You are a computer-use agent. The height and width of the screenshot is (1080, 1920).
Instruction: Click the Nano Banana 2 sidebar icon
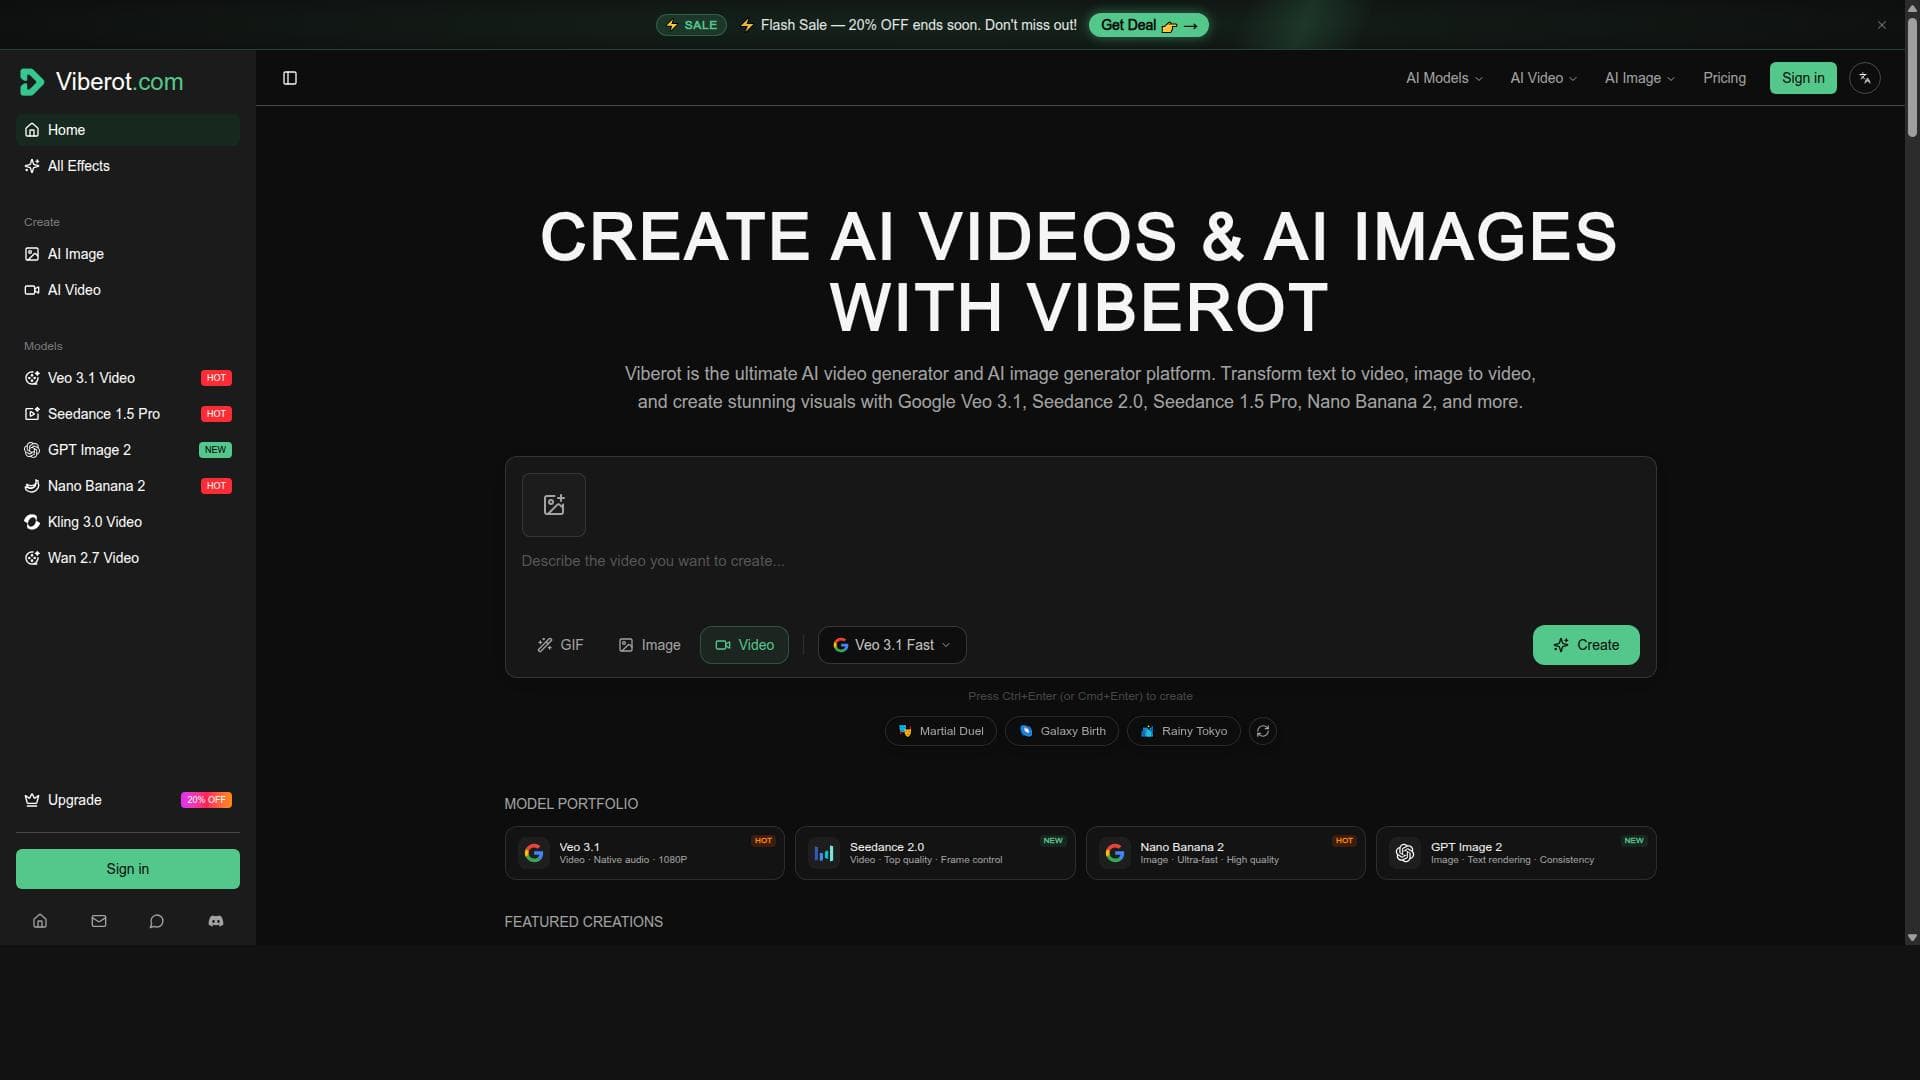[32, 486]
